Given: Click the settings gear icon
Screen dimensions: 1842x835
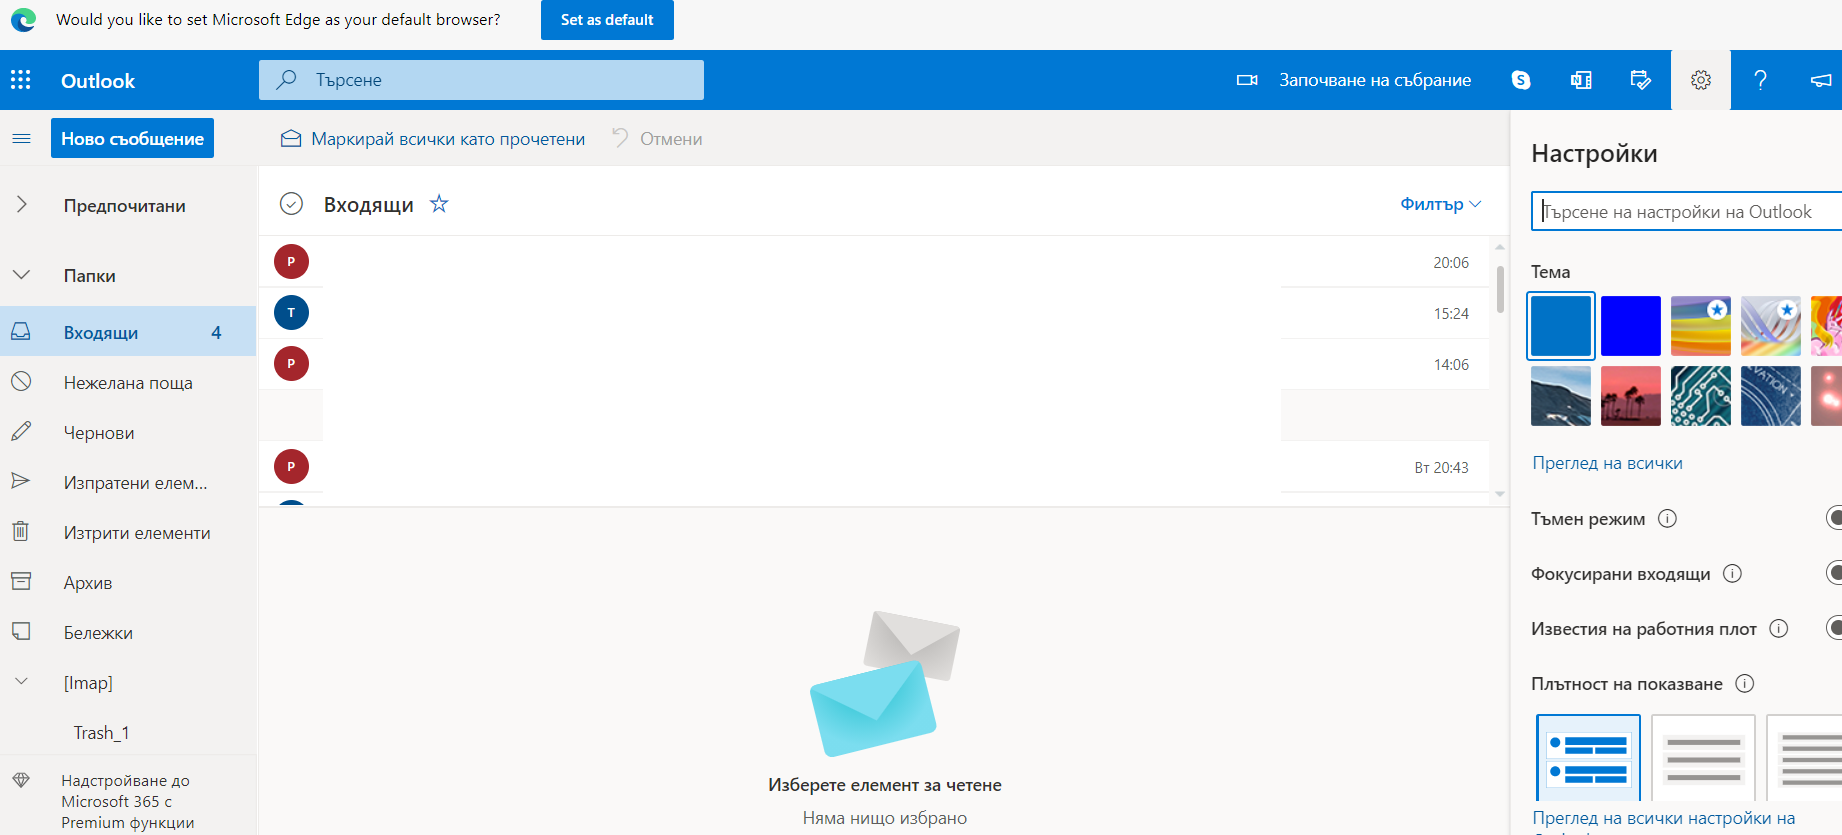Looking at the screenshot, I should pyautogui.click(x=1700, y=80).
